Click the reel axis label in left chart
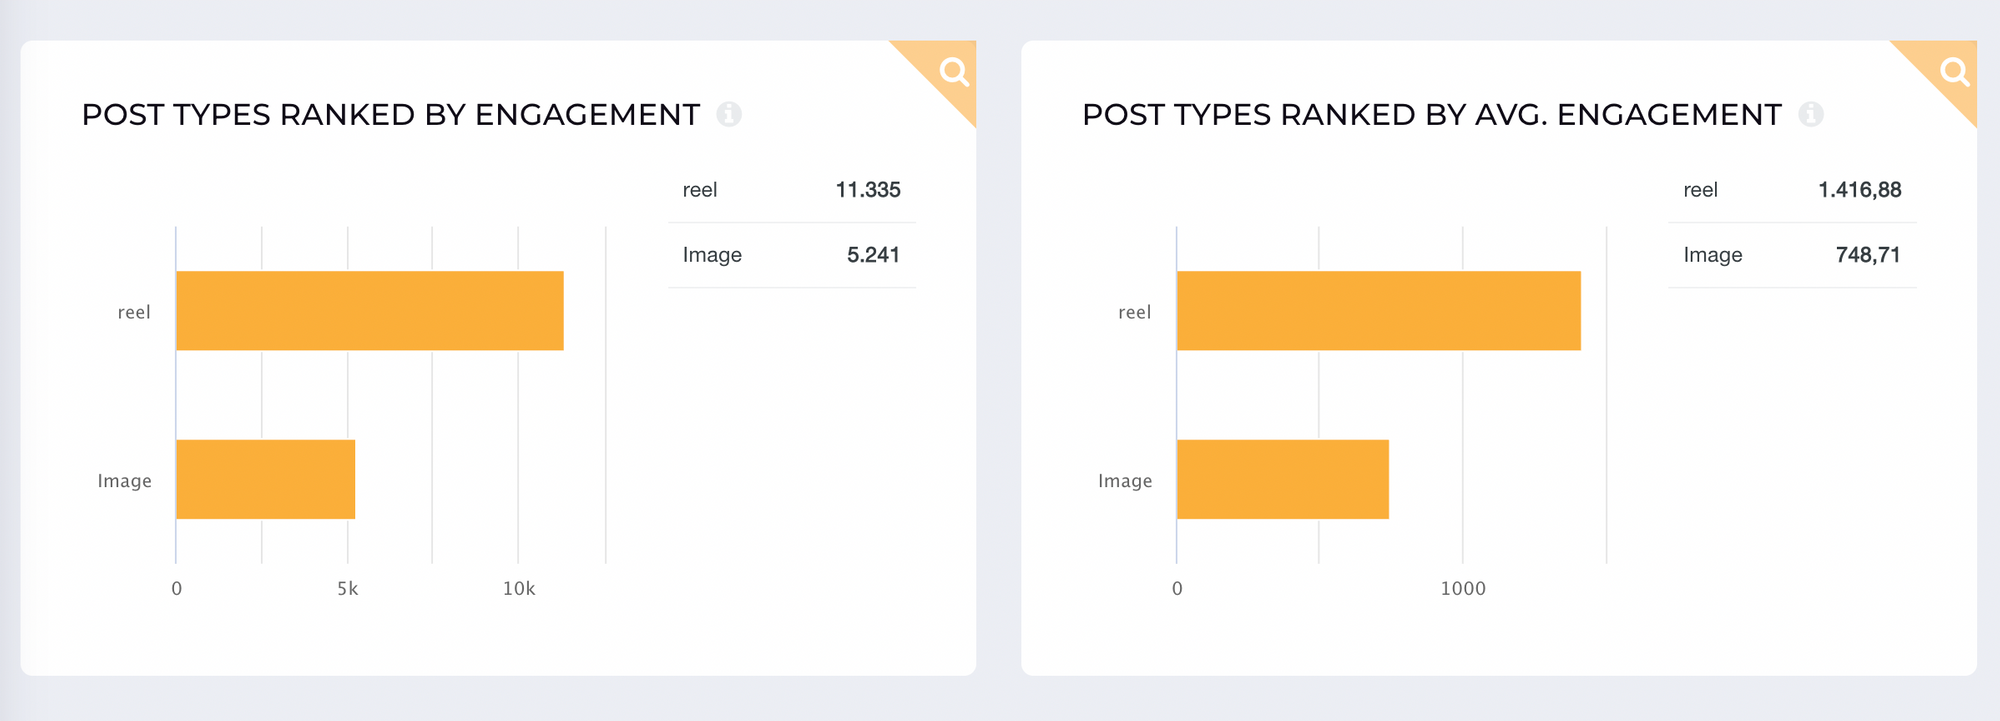 134,312
